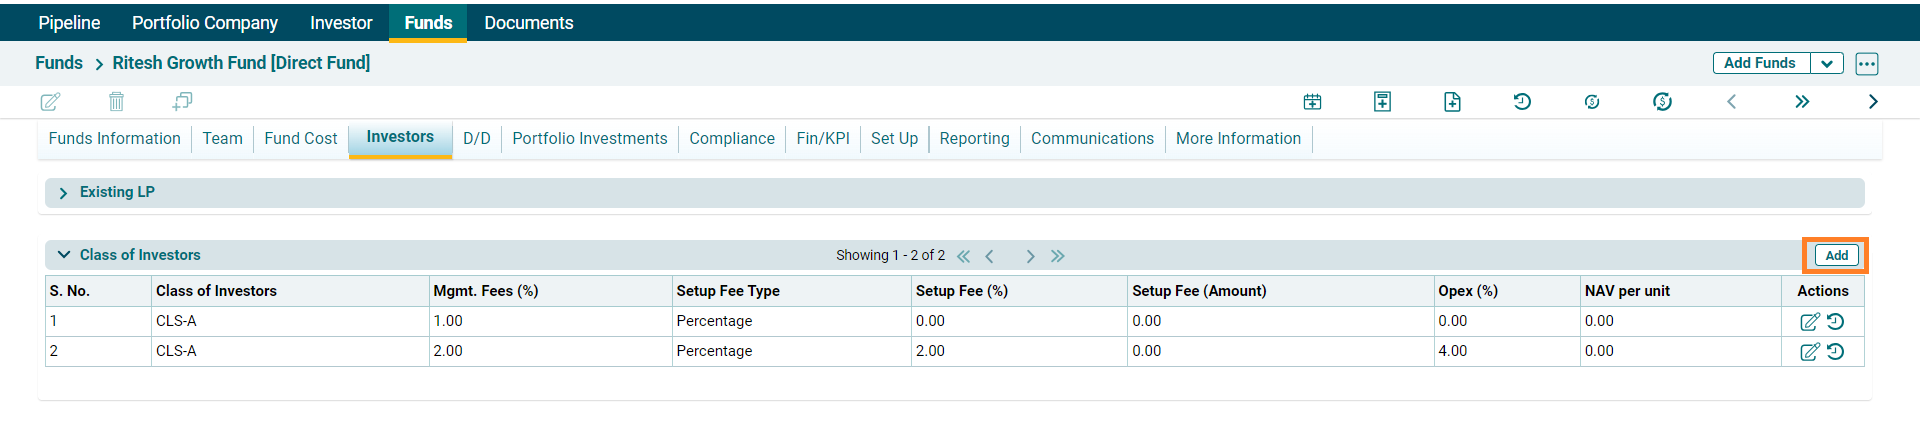Collapse the Class of Investors section
Image resolution: width=1920 pixels, height=431 pixels.
coord(64,255)
